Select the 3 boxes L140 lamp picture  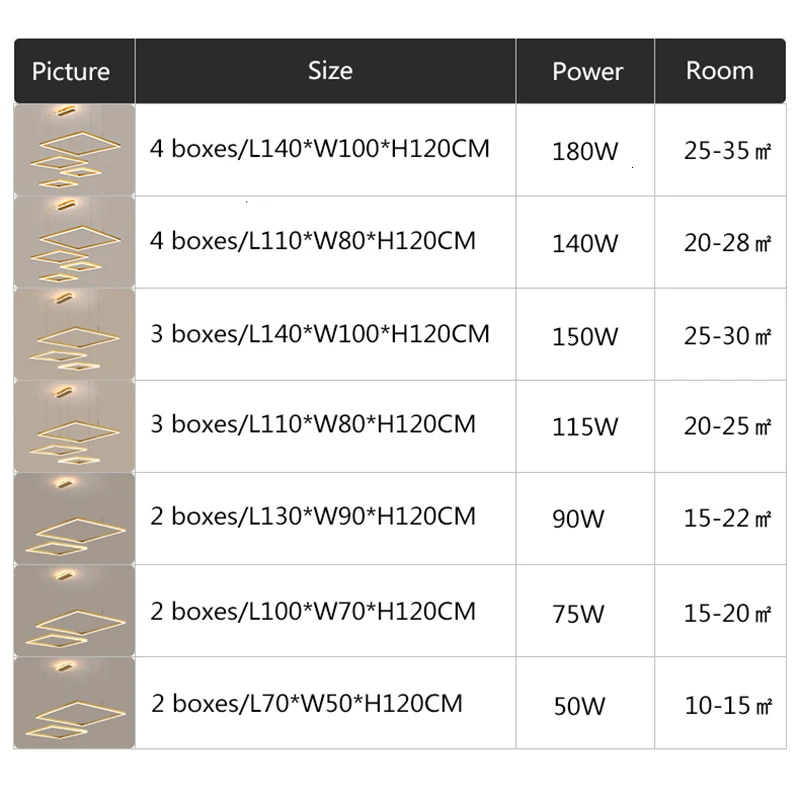(x=73, y=334)
